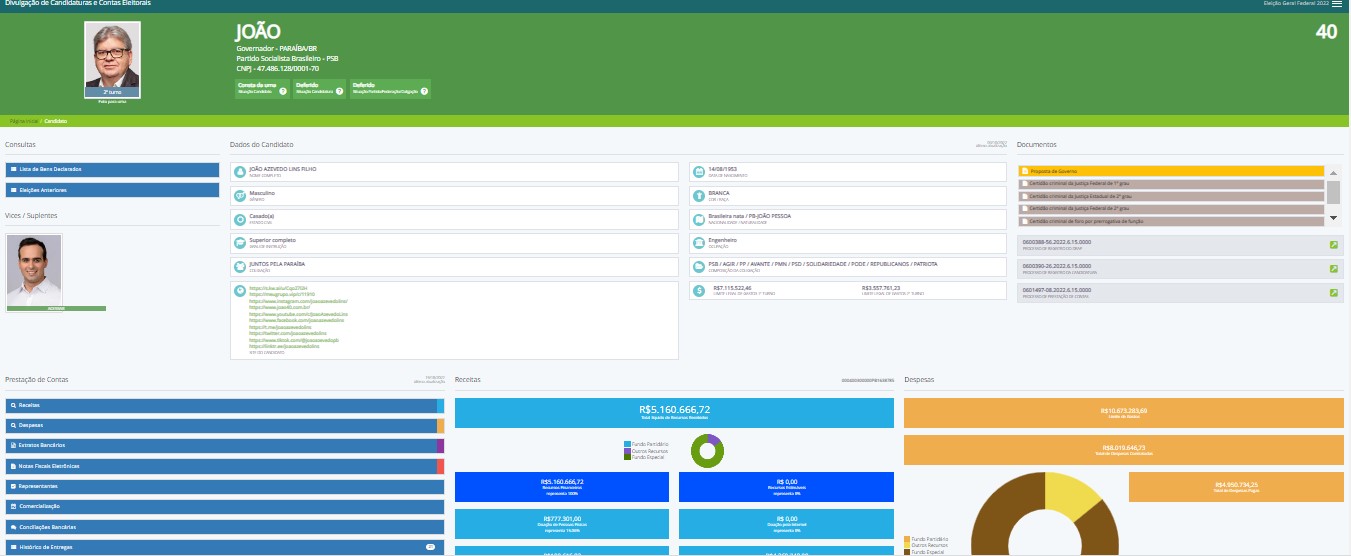Open the 'Proposta de Governo' document

coord(1171,171)
